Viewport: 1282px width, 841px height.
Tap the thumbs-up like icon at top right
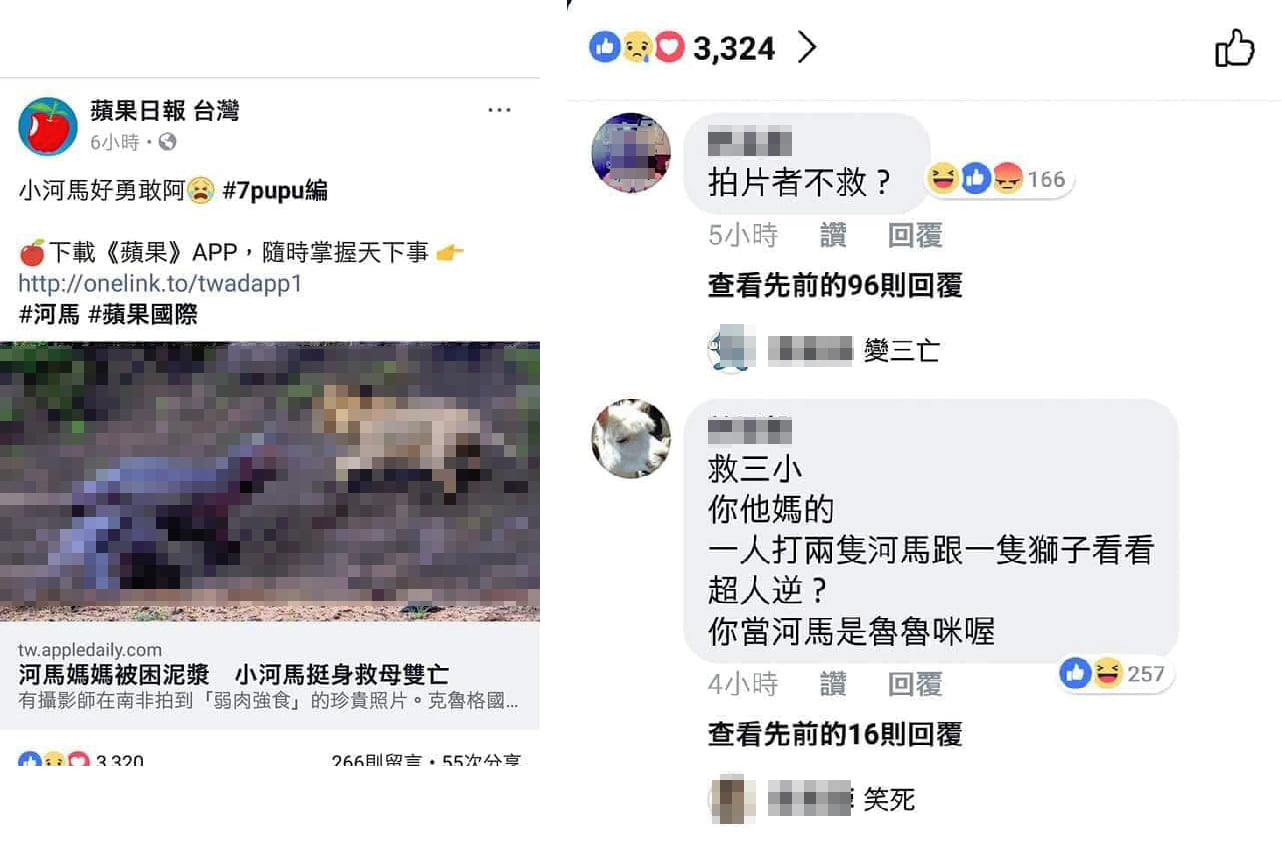(1234, 48)
